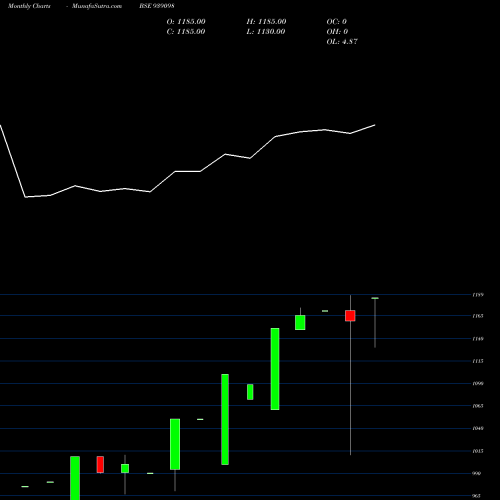Click the "OL: 4.87" value

pos(342,42)
